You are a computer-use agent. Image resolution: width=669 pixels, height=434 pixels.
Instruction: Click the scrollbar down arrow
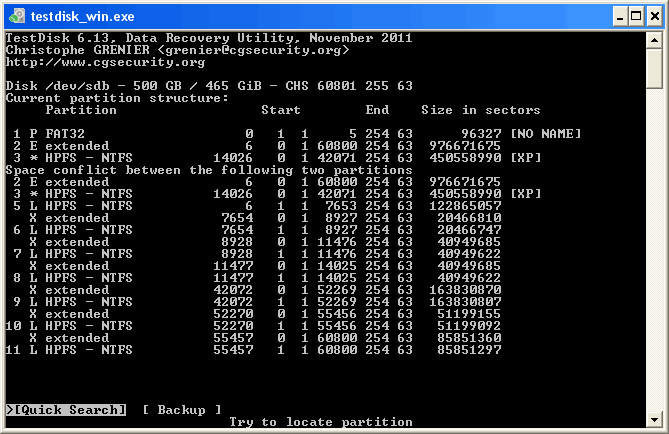pyautogui.click(x=654, y=419)
